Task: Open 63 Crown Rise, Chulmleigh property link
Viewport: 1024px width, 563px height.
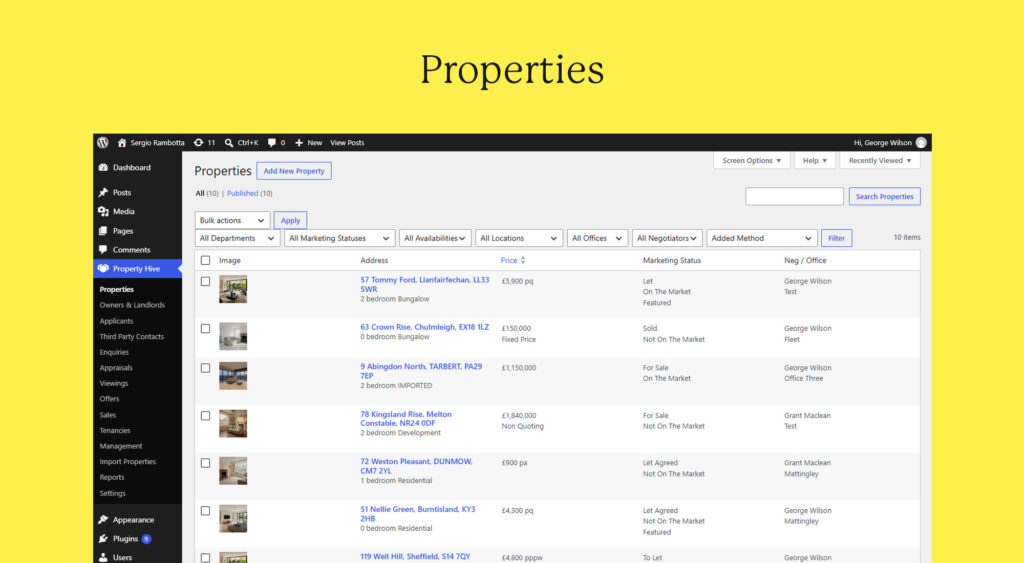Action: click(x=424, y=327)
